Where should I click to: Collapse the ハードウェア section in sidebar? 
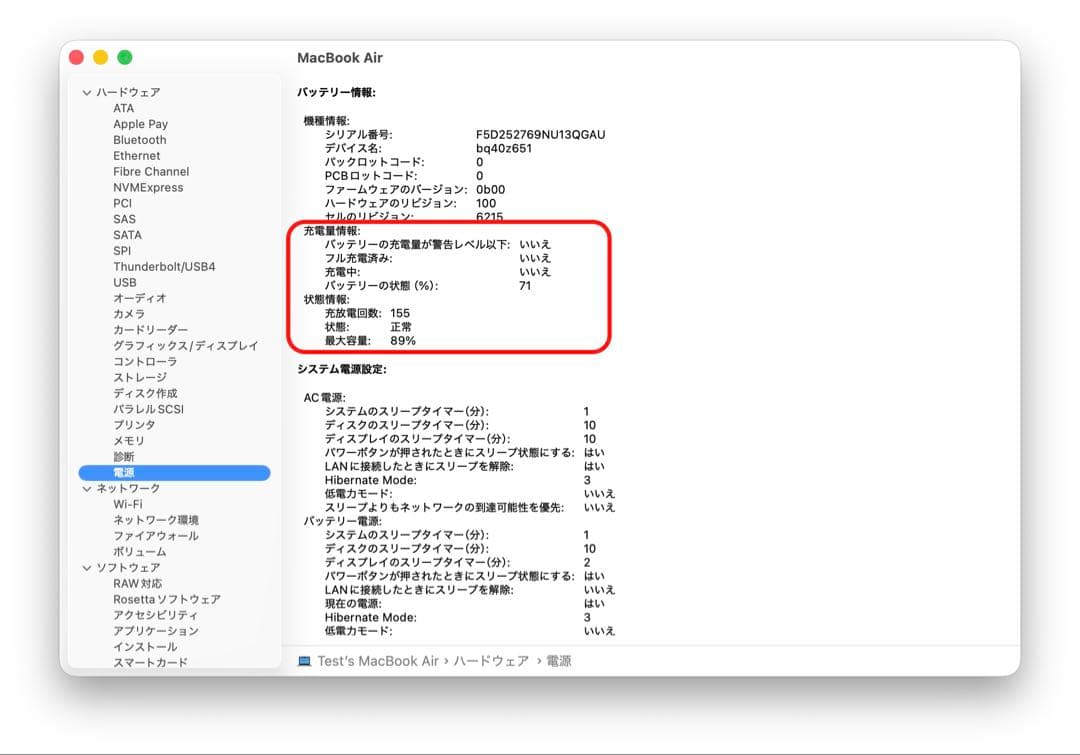89,91
